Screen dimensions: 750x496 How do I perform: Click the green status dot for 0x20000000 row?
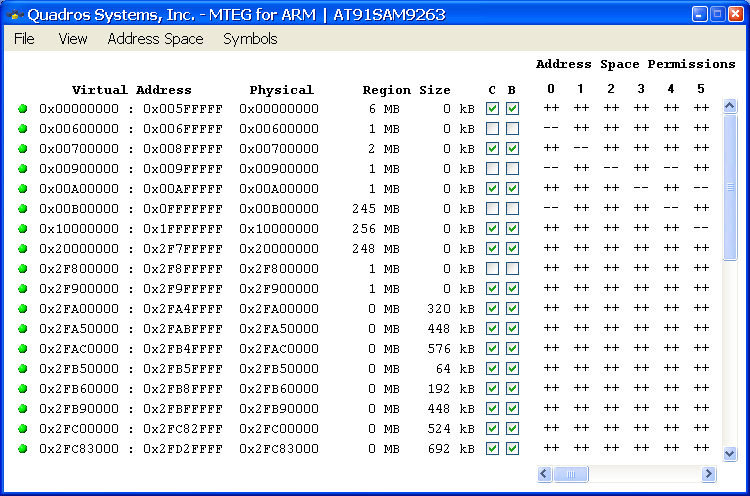[22, 249]
